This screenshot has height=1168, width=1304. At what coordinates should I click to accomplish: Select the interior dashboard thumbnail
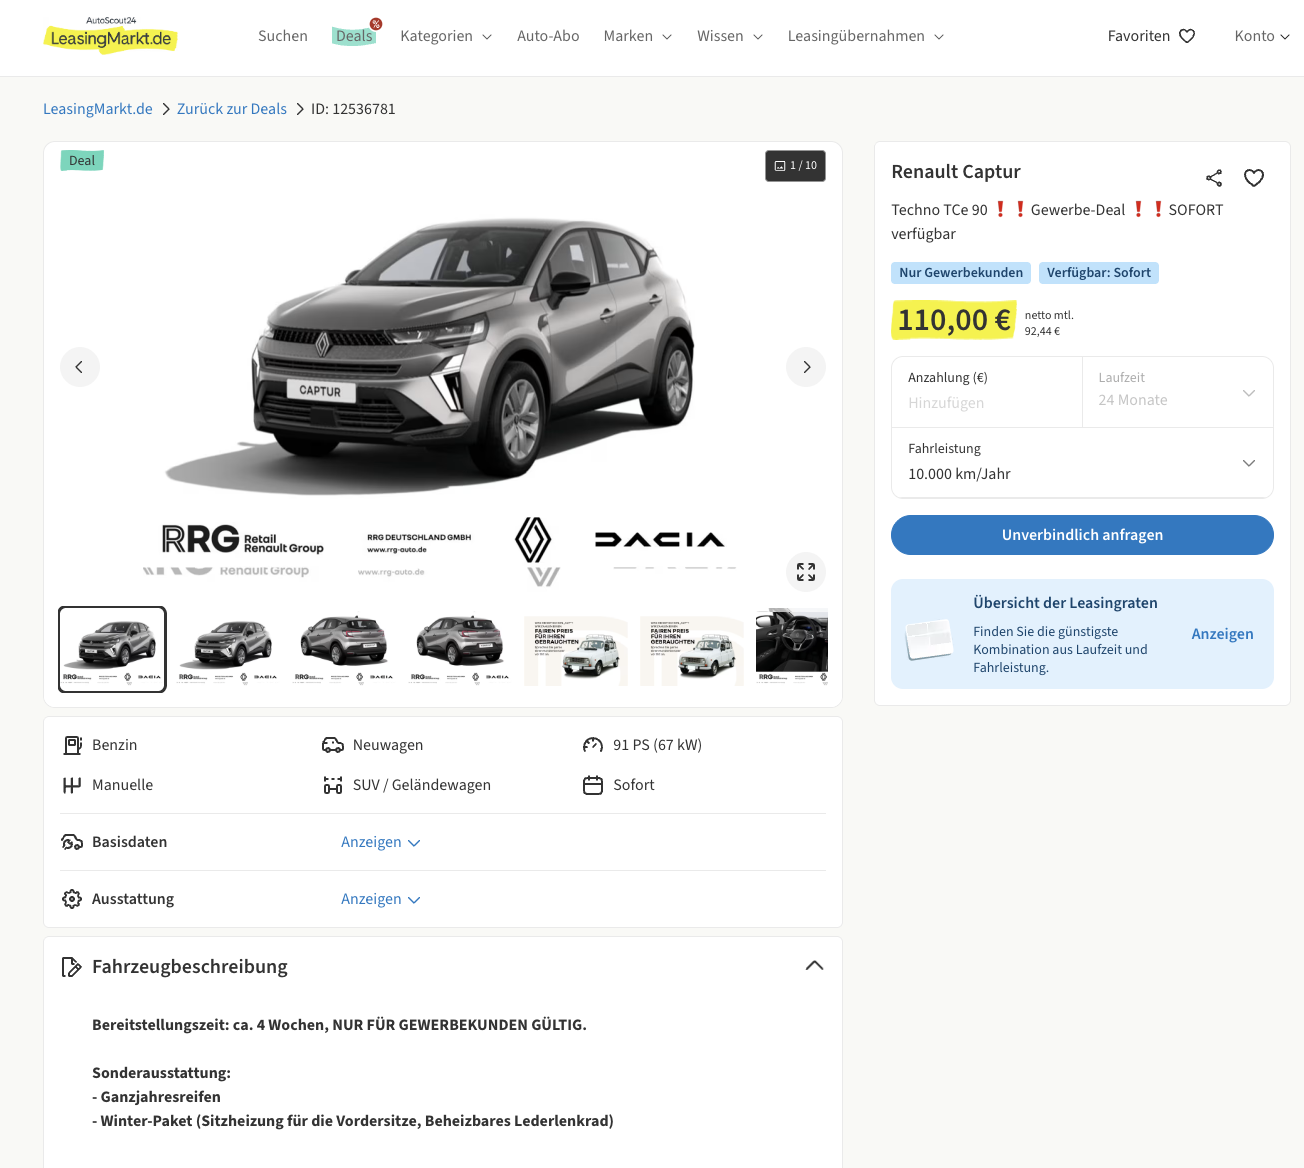[x=792, y=648]
